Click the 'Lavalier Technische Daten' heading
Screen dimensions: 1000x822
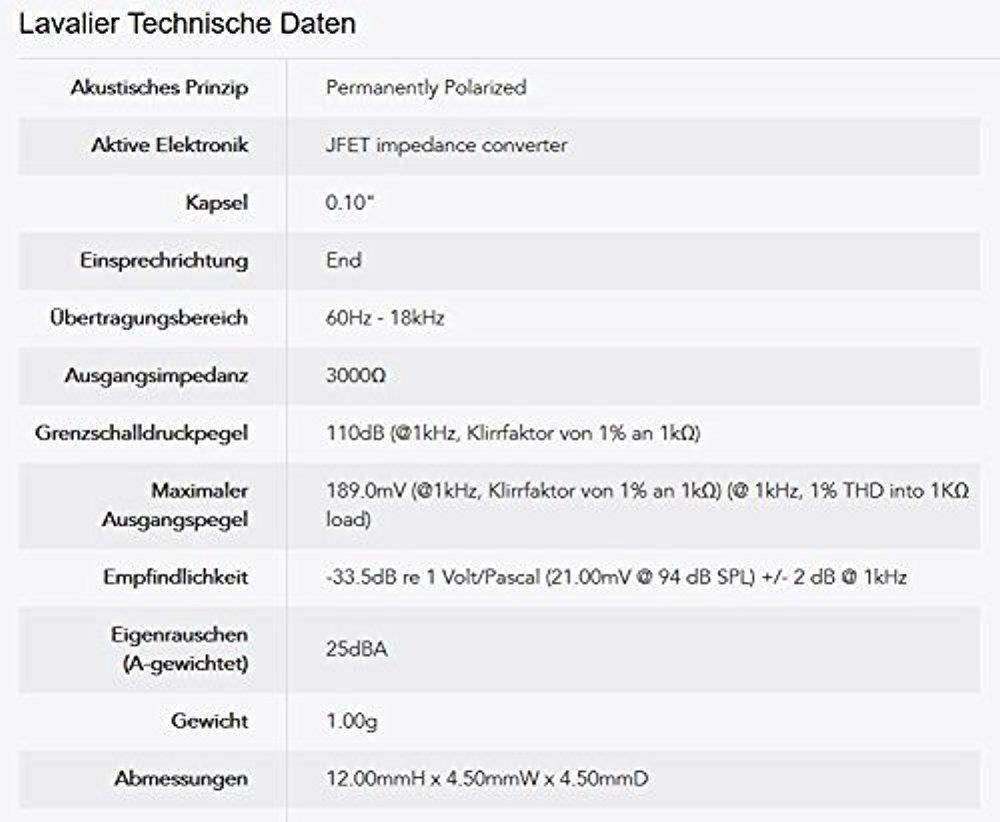point(187,24)
